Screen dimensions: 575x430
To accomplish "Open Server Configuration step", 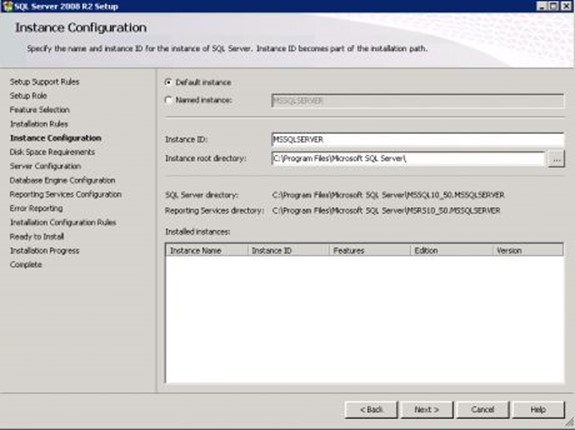I will tap(45, 166).
